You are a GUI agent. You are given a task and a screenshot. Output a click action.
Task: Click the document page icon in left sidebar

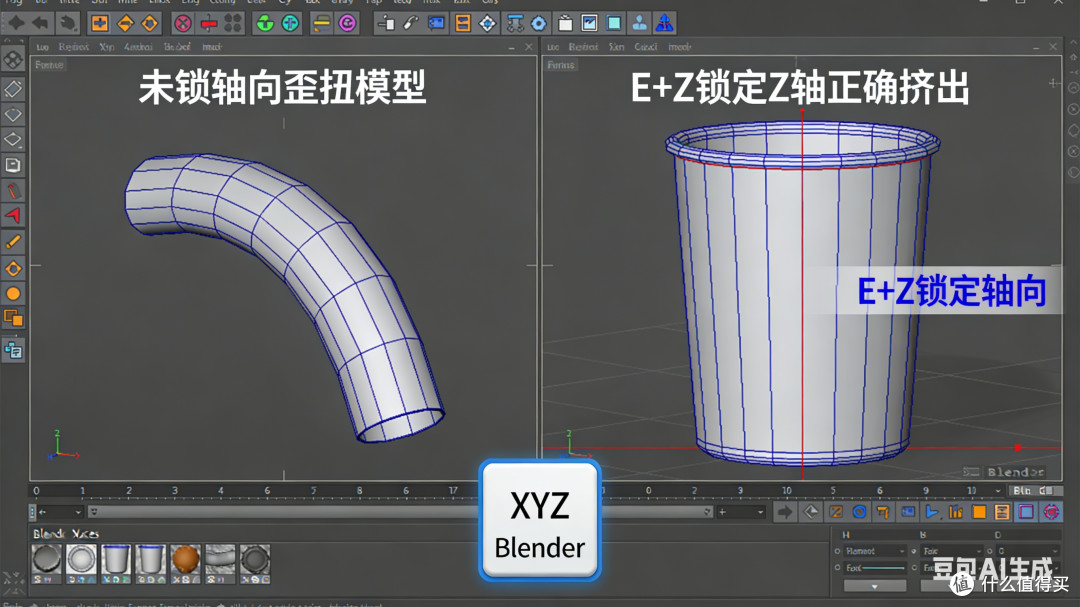click(x=13, y=165)
